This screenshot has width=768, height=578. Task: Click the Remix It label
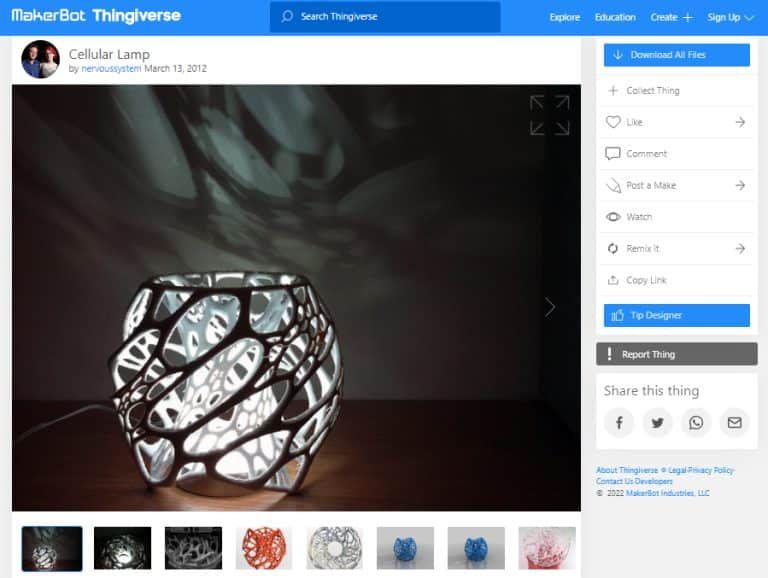[643, 248]
